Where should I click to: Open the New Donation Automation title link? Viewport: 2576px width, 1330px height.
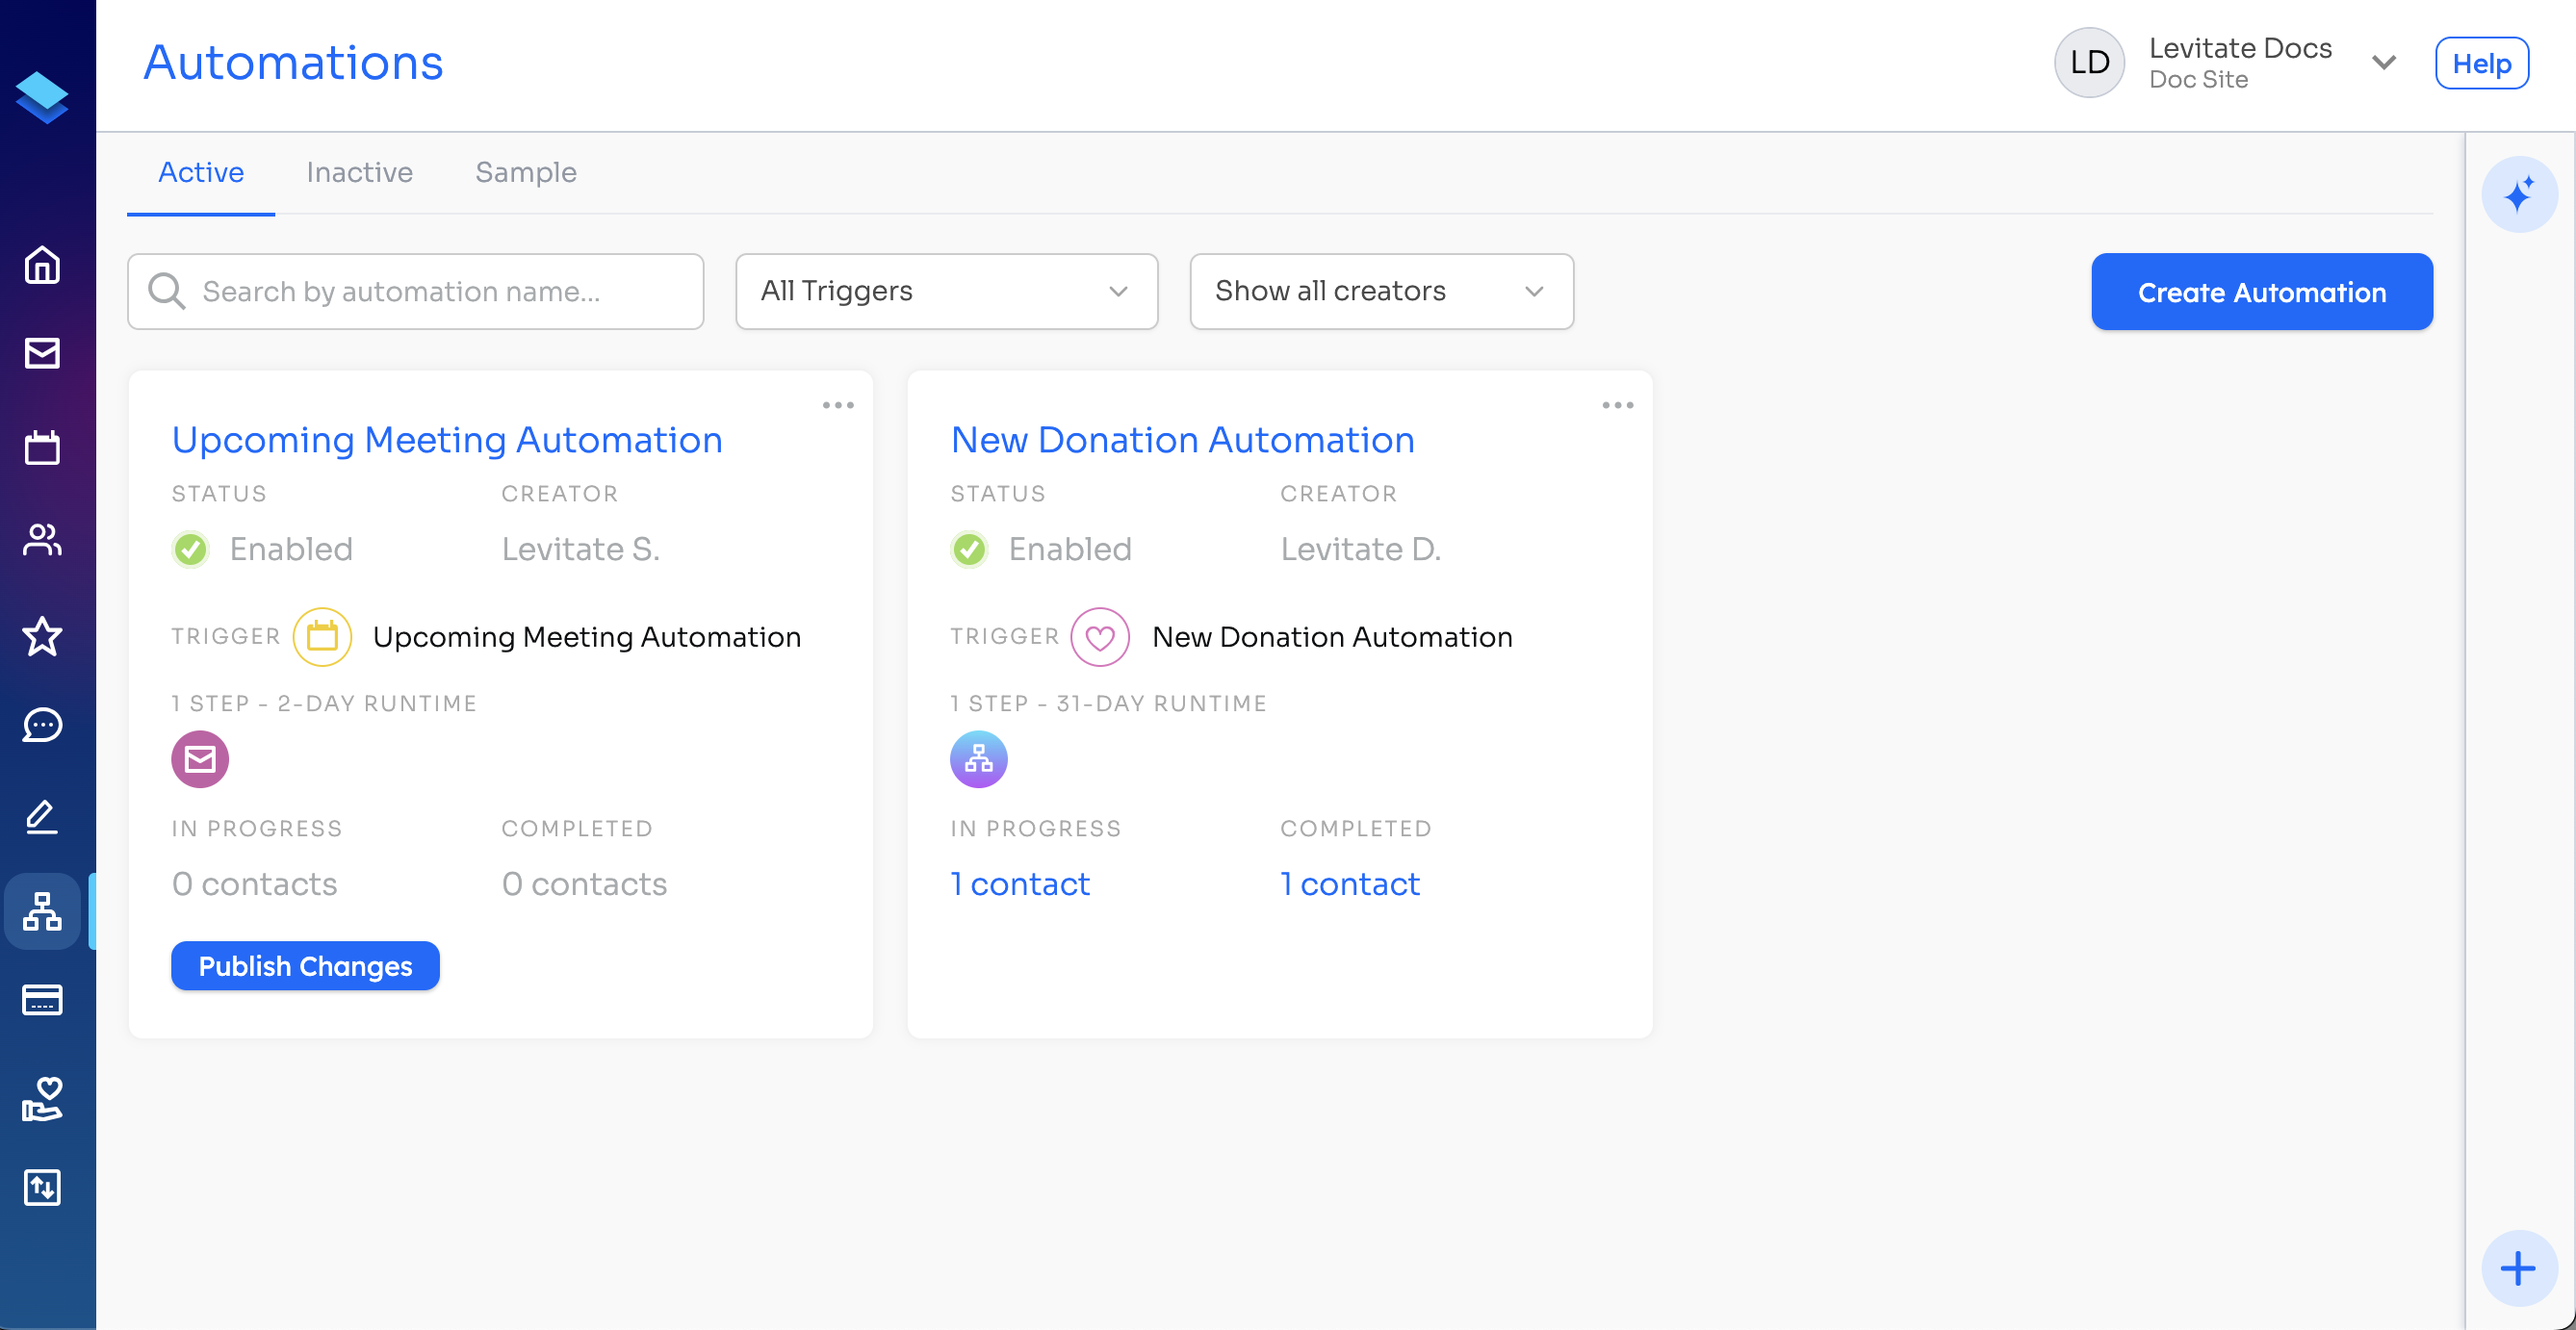(x=1182, y=440)
